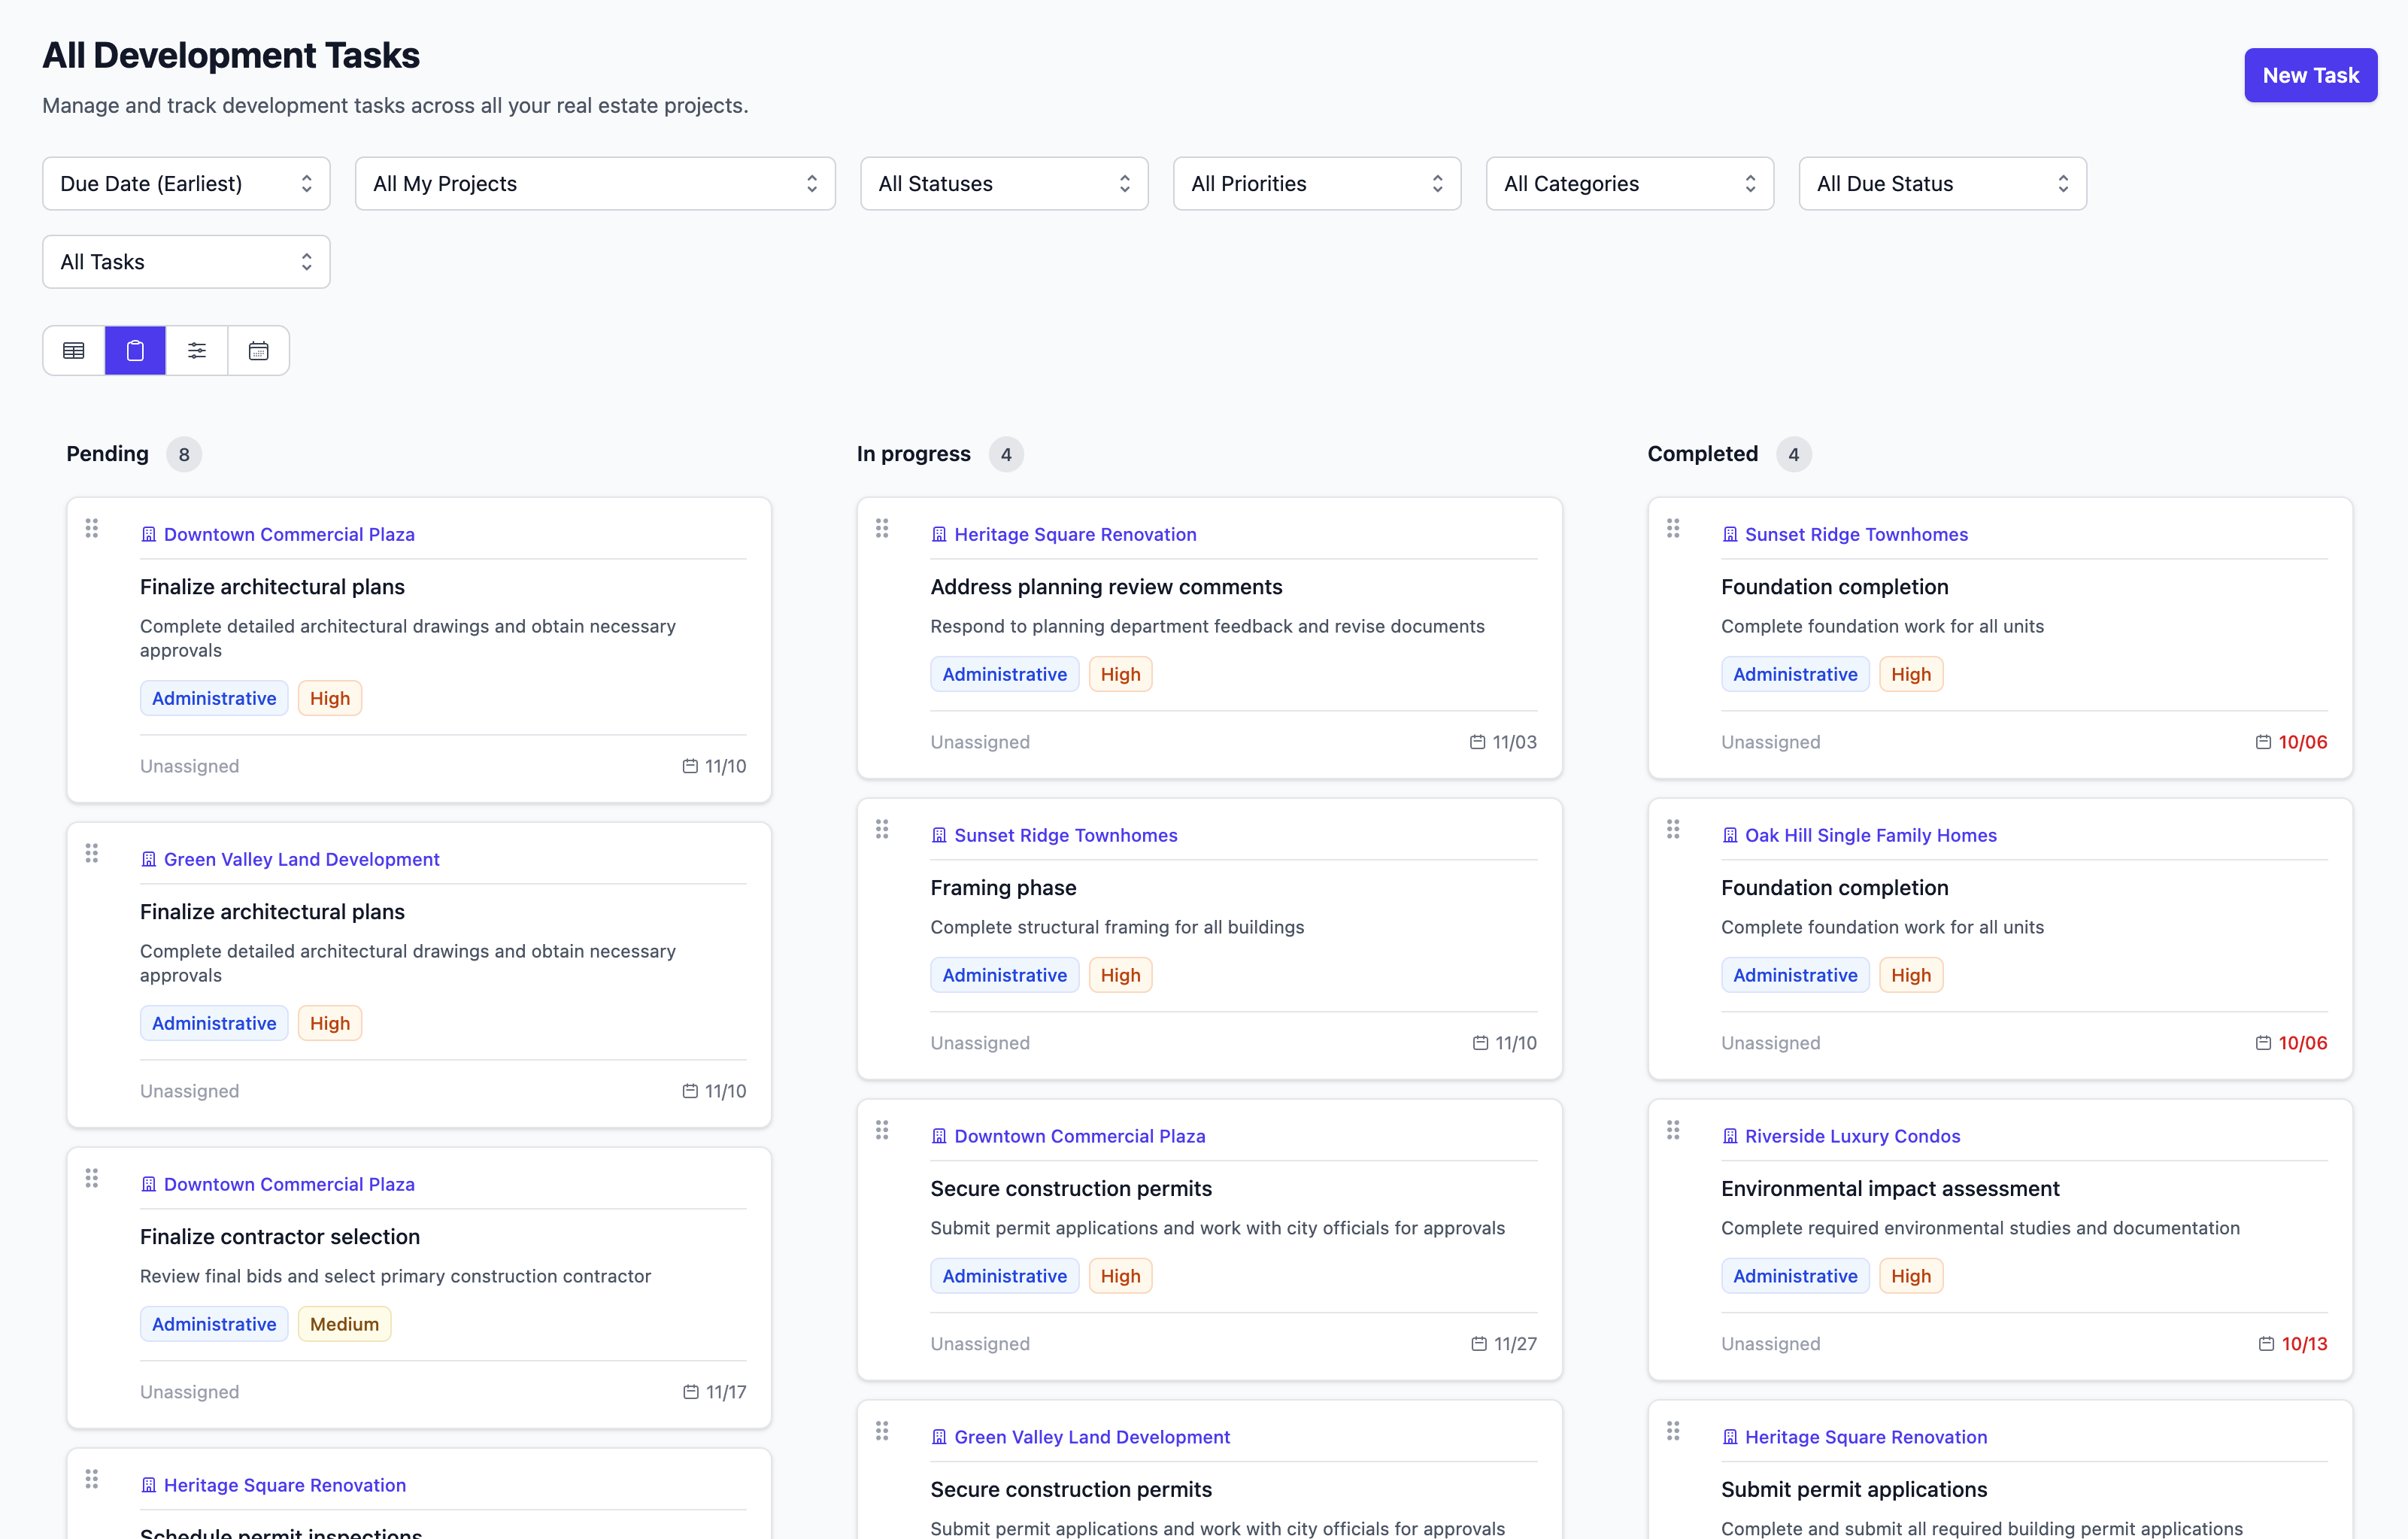Switch to the calendar view
The height and width of the screenshot is (1539, 2408).
pyautogui.click(x=259, y=350)
